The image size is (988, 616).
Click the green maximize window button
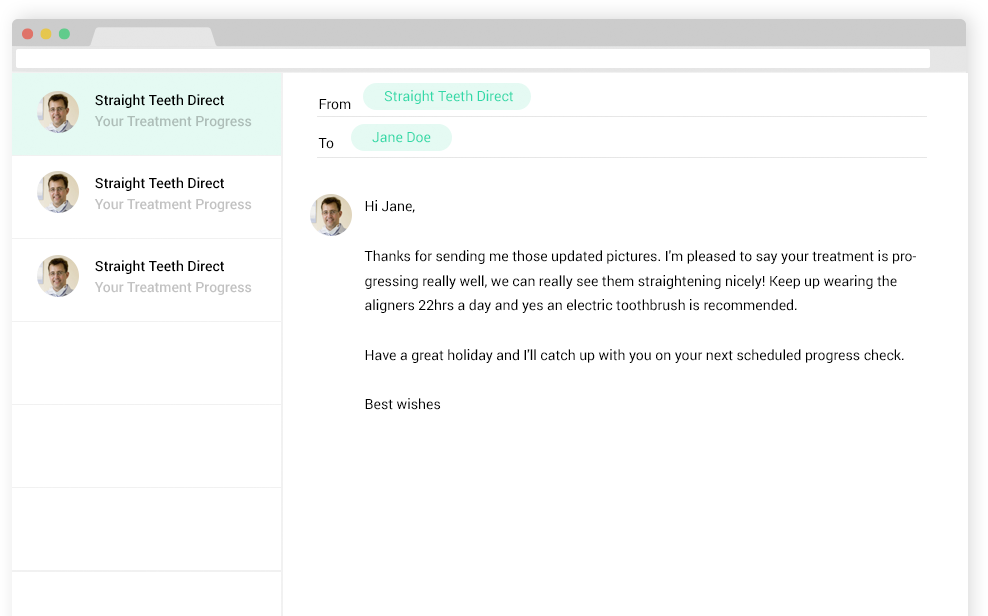coord(64,34)
